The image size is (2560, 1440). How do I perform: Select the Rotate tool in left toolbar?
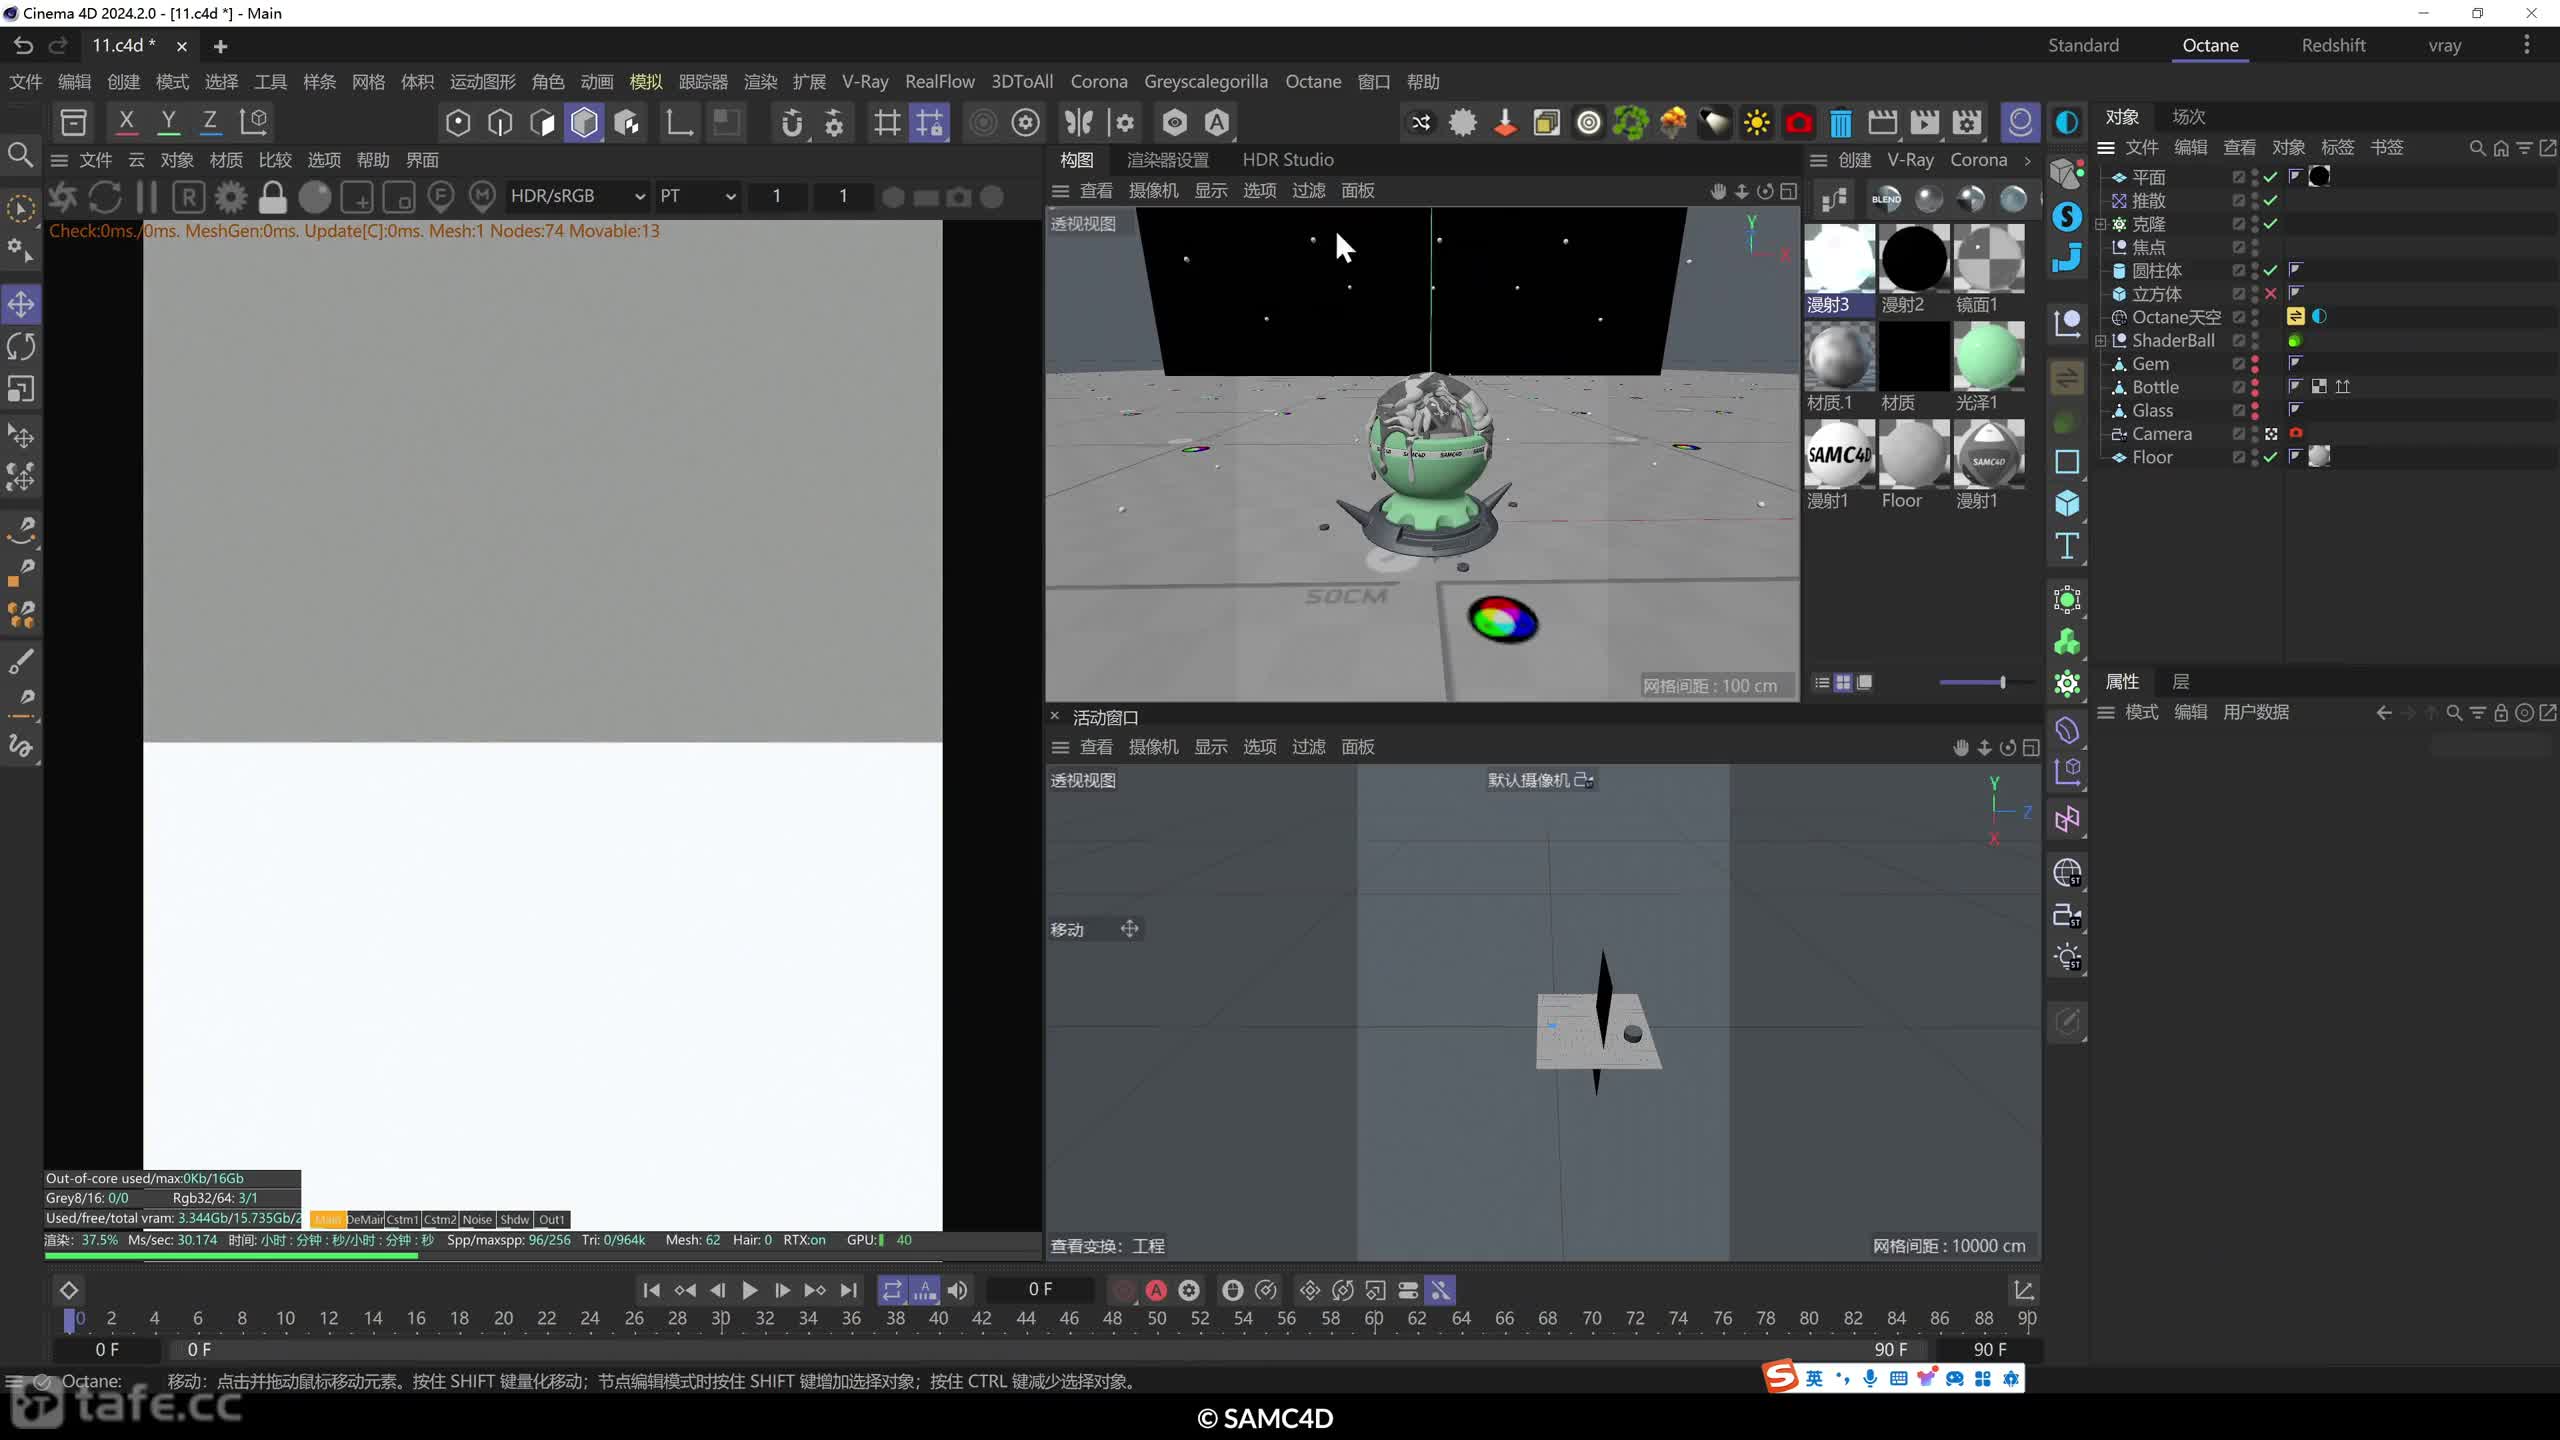coord(21,347)
